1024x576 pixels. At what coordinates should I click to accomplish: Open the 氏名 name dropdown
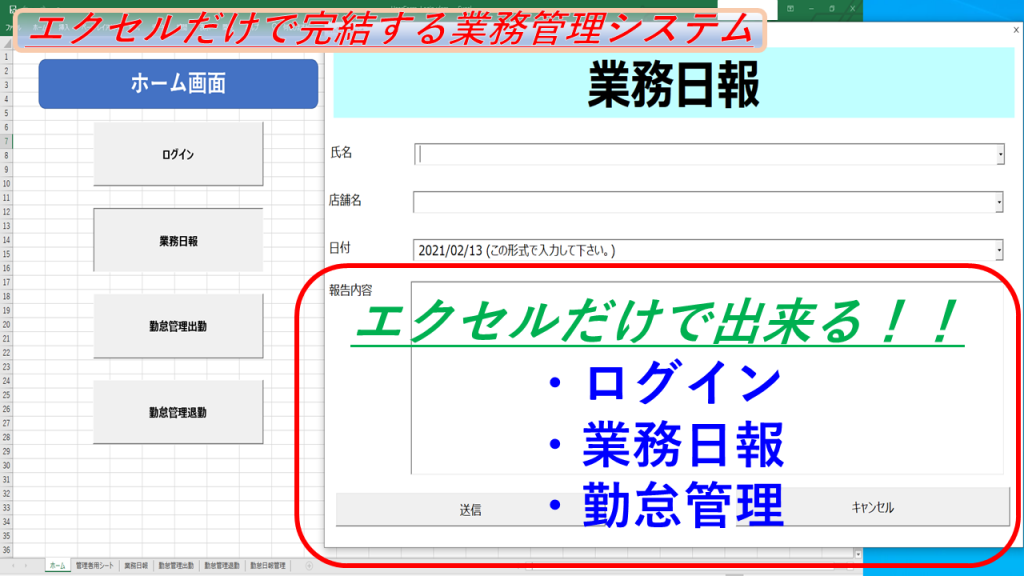tap(998, 153)
